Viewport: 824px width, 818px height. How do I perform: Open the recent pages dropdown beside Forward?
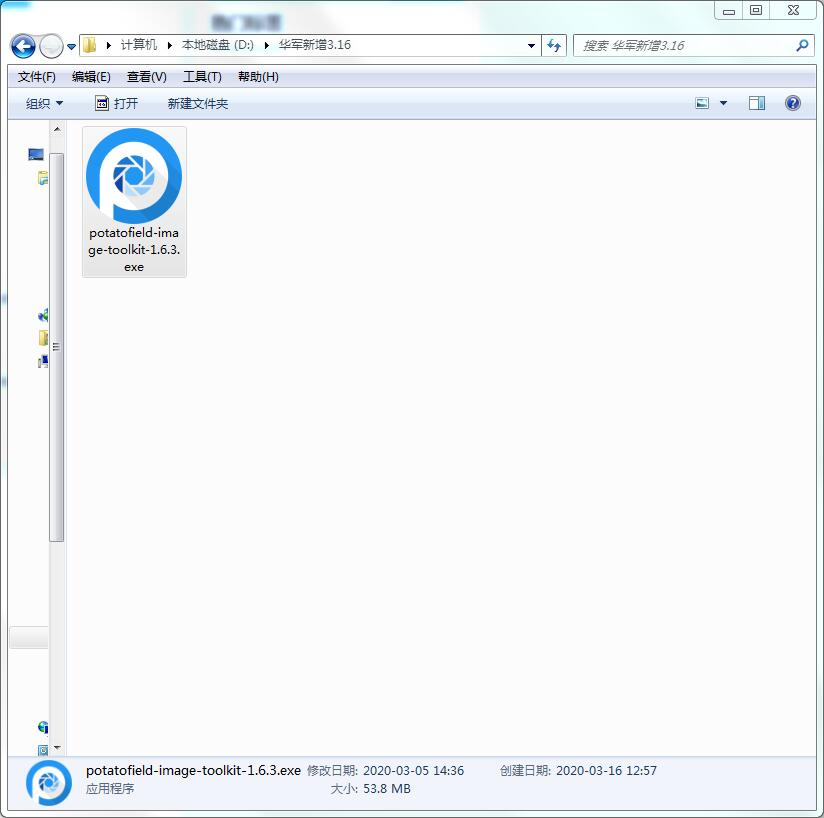click(x=71, y=47)
